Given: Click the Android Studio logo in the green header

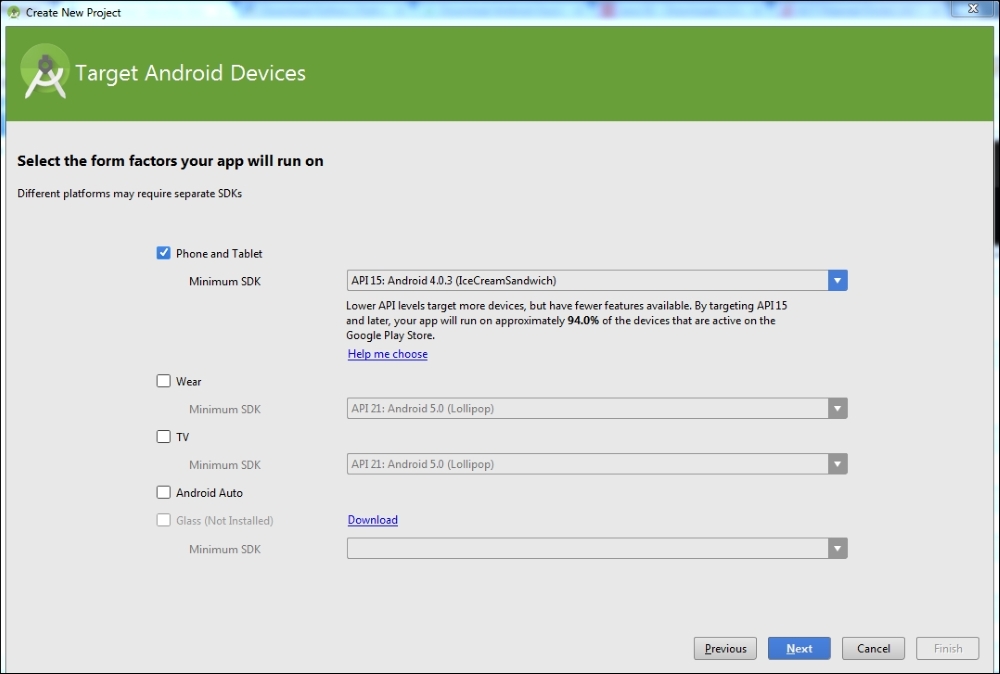Looking at the screenshot, I should coord(45,71).
